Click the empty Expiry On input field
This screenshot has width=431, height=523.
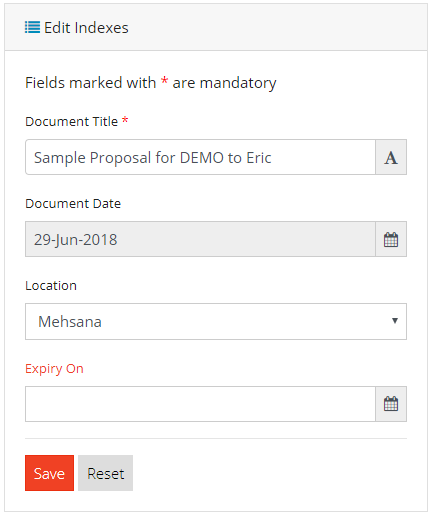(x=200, y=404)
